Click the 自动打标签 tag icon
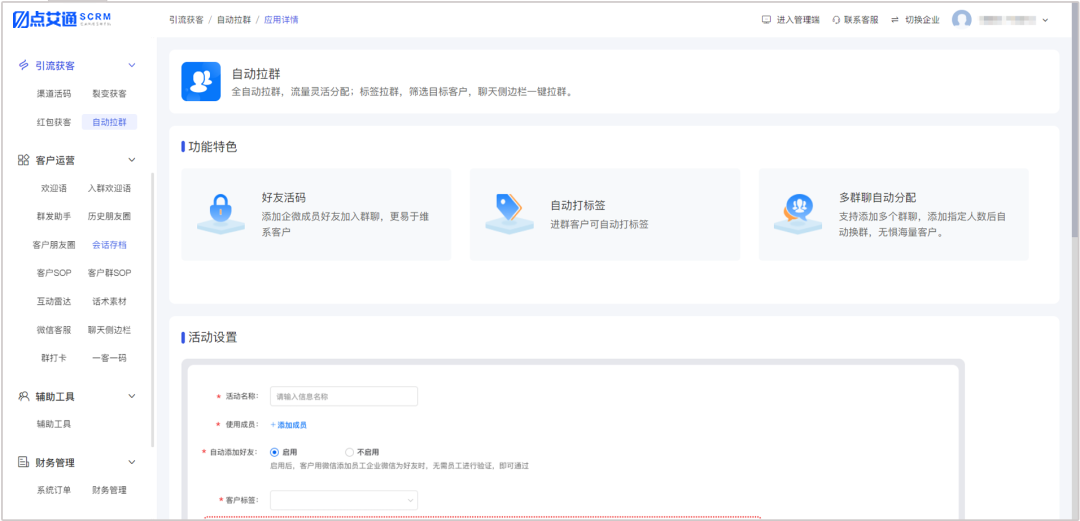The height and width of the screenshot is (521, 1080). click(x=509, y=214)
